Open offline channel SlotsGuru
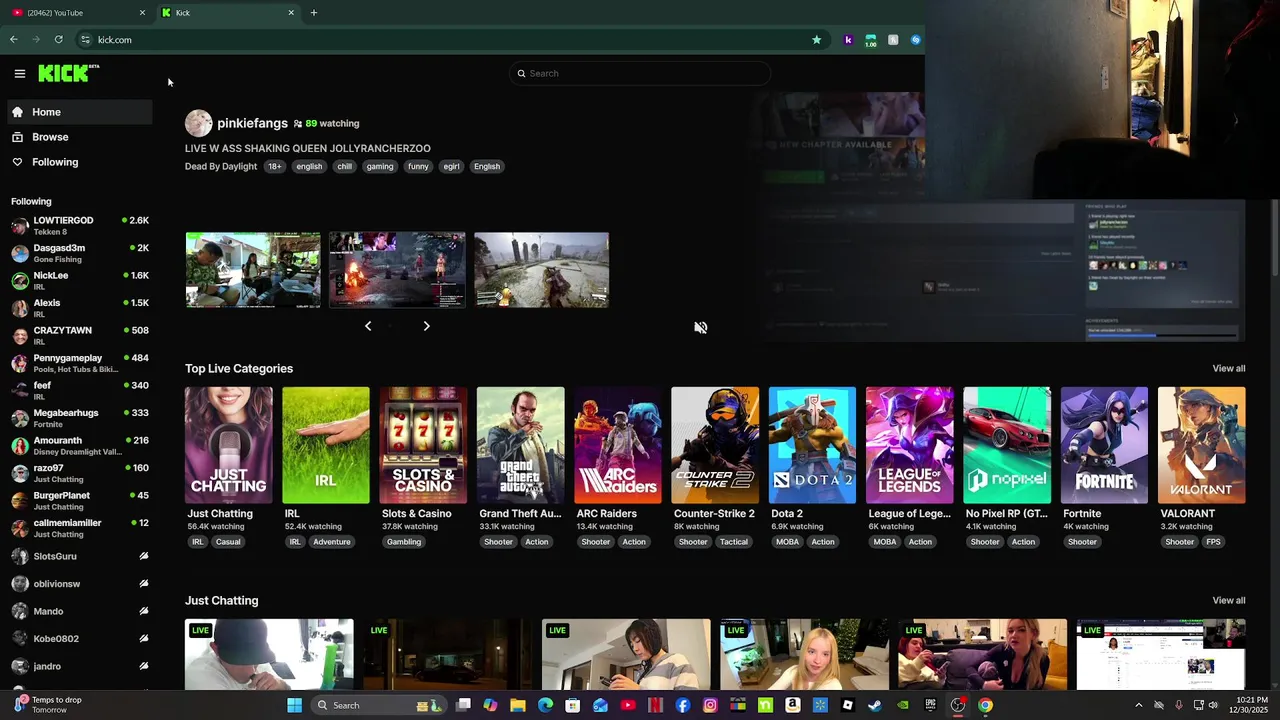 [80, 556]
